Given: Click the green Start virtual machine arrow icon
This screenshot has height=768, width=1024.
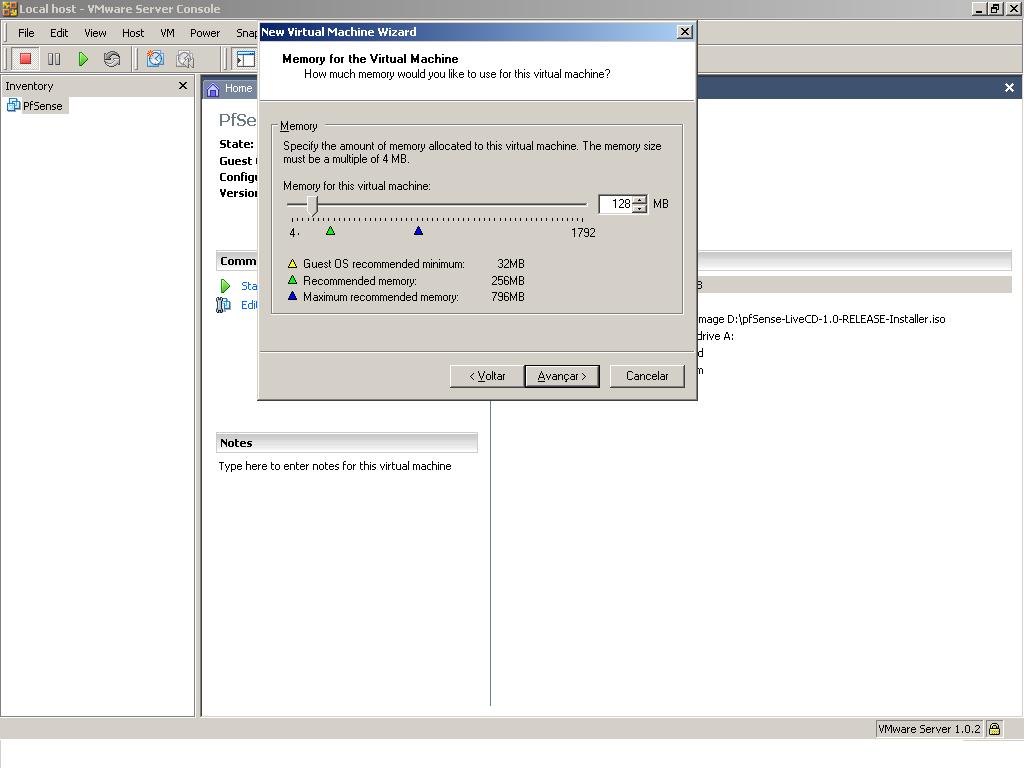Looking at the screenshot, I should pos(225,286).
